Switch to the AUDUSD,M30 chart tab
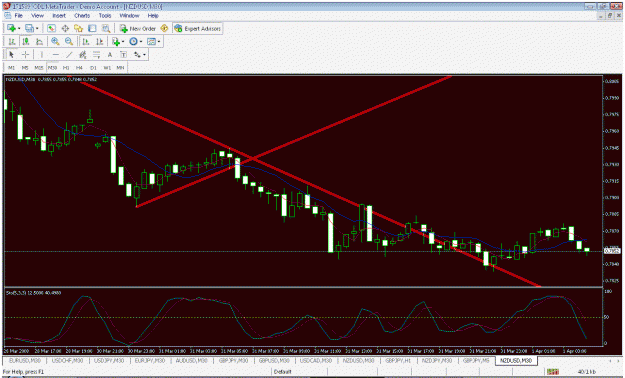 point(191,360)
